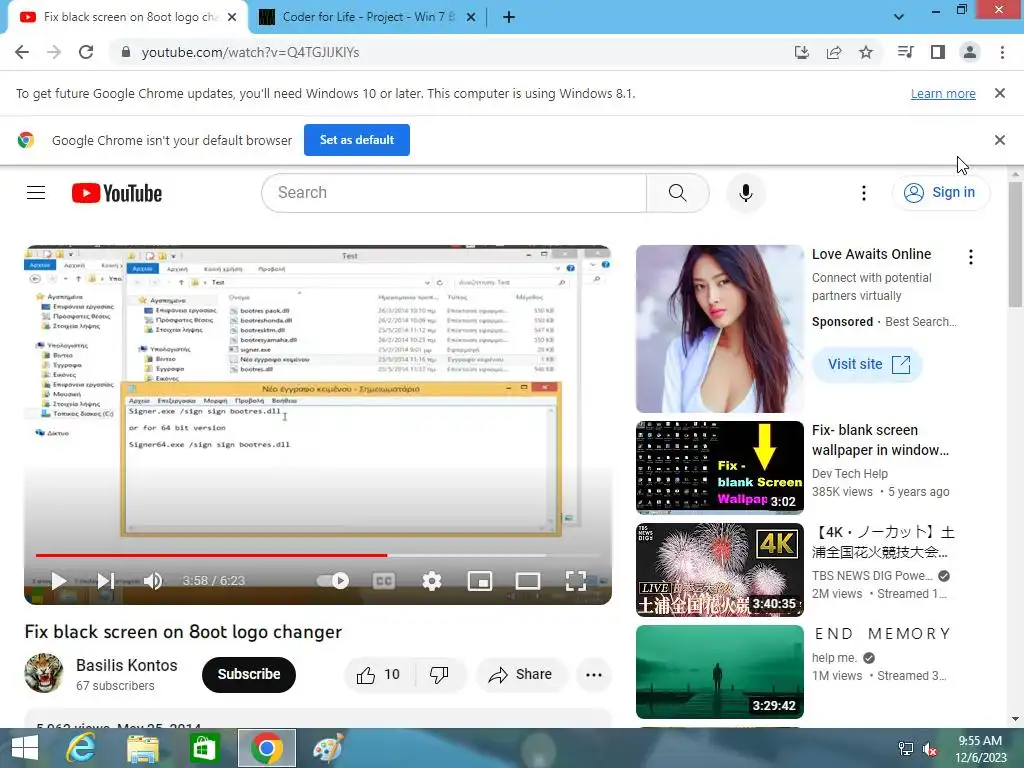Open Basilis Kontos channel avatar
This screenshot has height=768, width=1024.
pos(44,673)
